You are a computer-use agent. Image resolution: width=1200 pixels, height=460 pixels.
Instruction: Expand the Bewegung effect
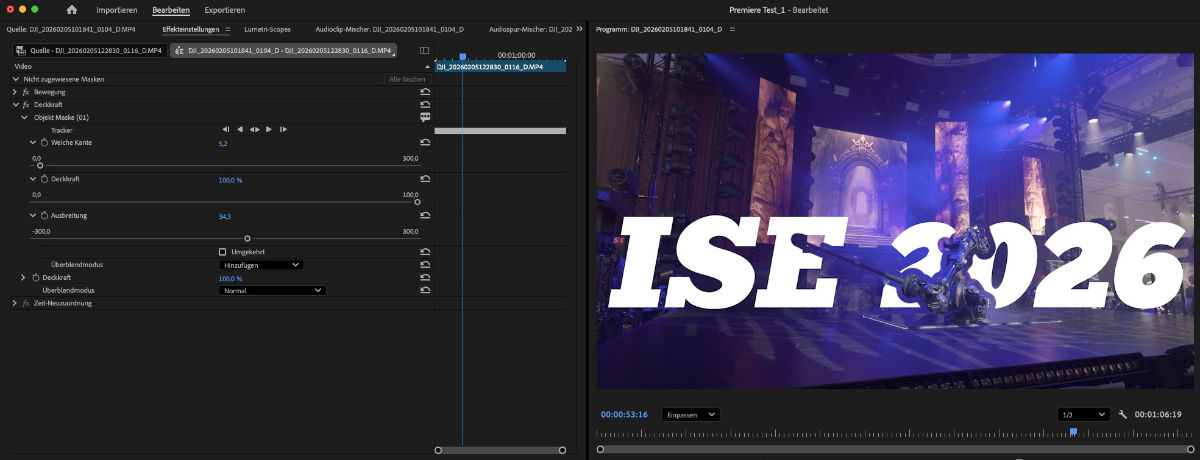pyautogui.click(x=16, y=92)
